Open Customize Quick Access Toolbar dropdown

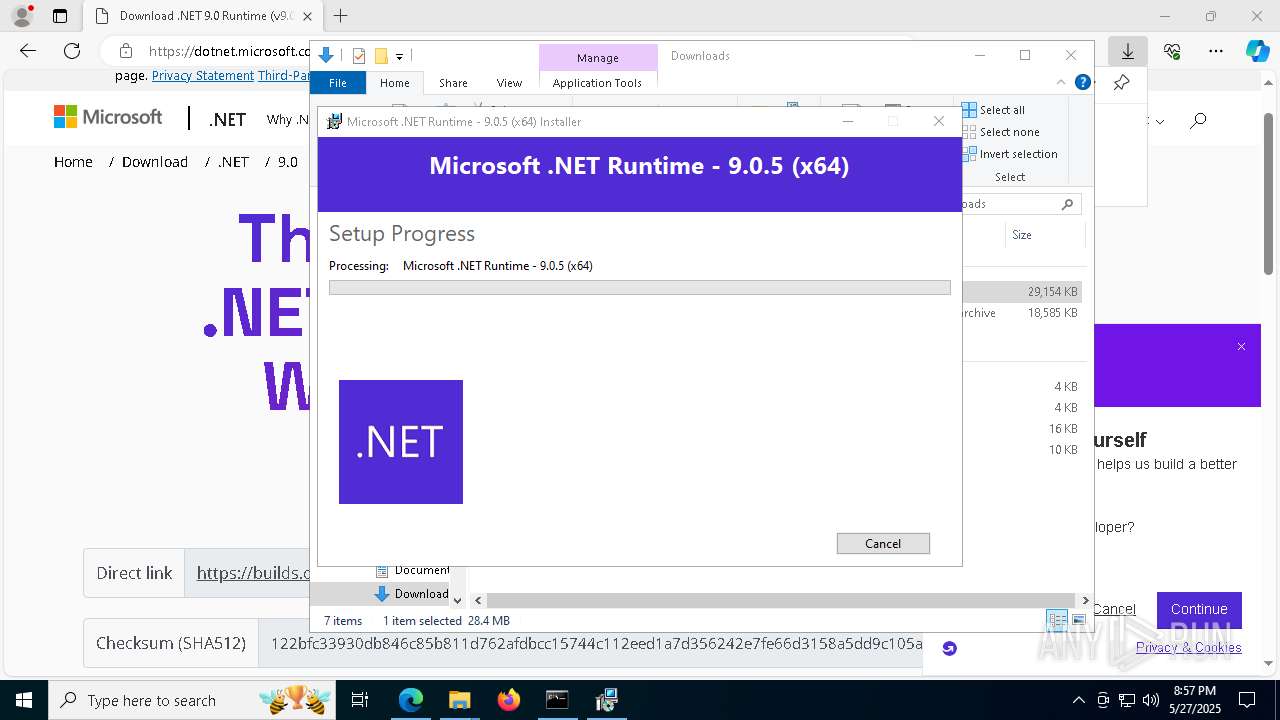[x=399, y=57]
